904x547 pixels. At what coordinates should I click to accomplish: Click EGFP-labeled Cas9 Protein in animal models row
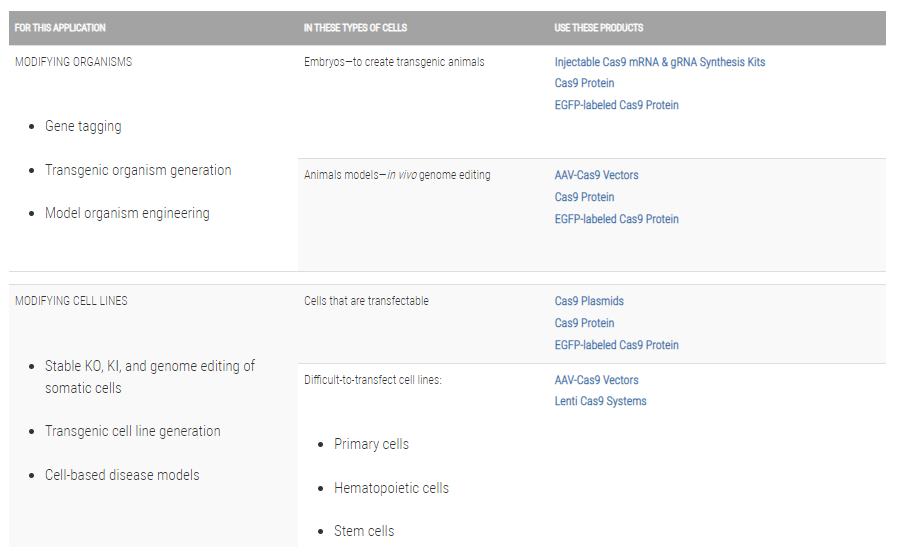click(616, 219)
